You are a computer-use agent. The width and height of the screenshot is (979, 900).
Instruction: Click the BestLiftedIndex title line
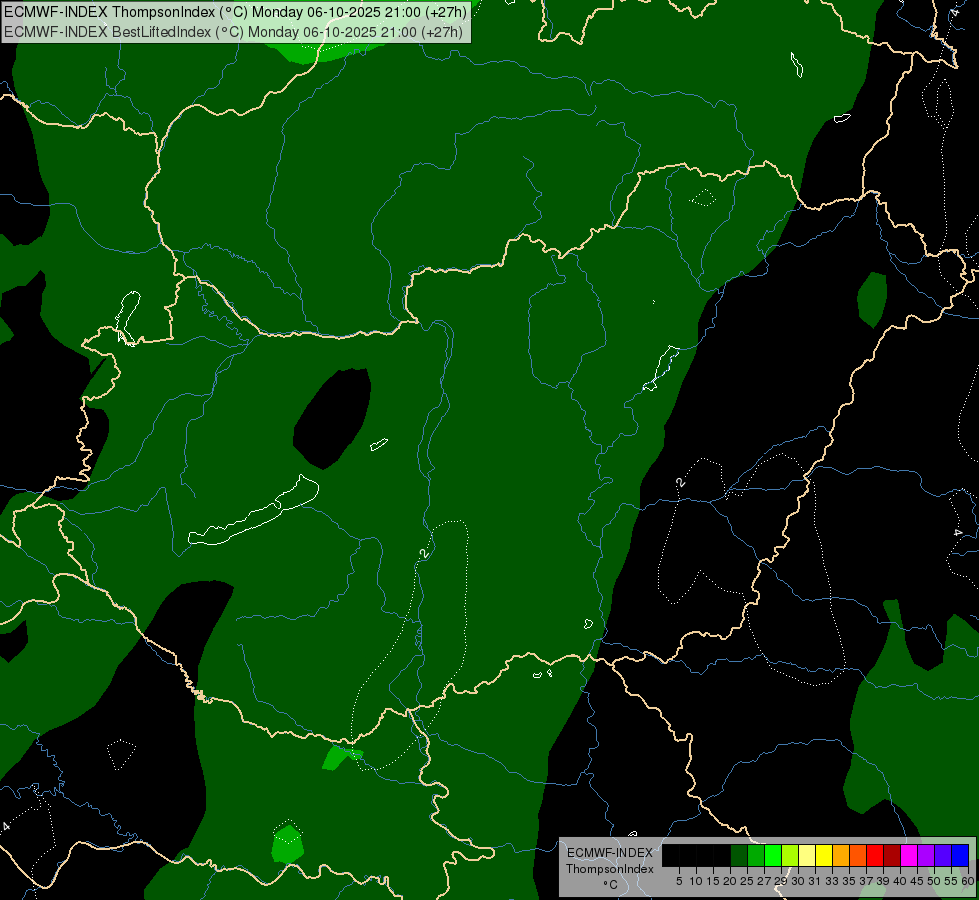234,31
